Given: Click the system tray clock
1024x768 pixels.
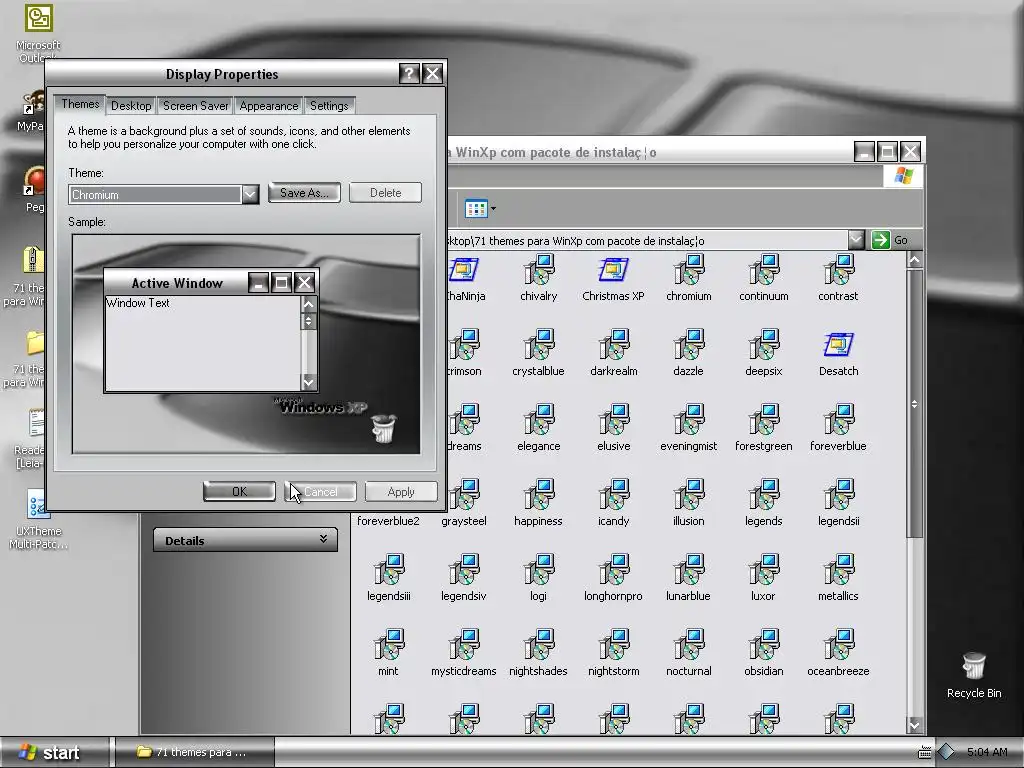Looking at the screenshot, I should pyautogui.click(x=988, y=752).
